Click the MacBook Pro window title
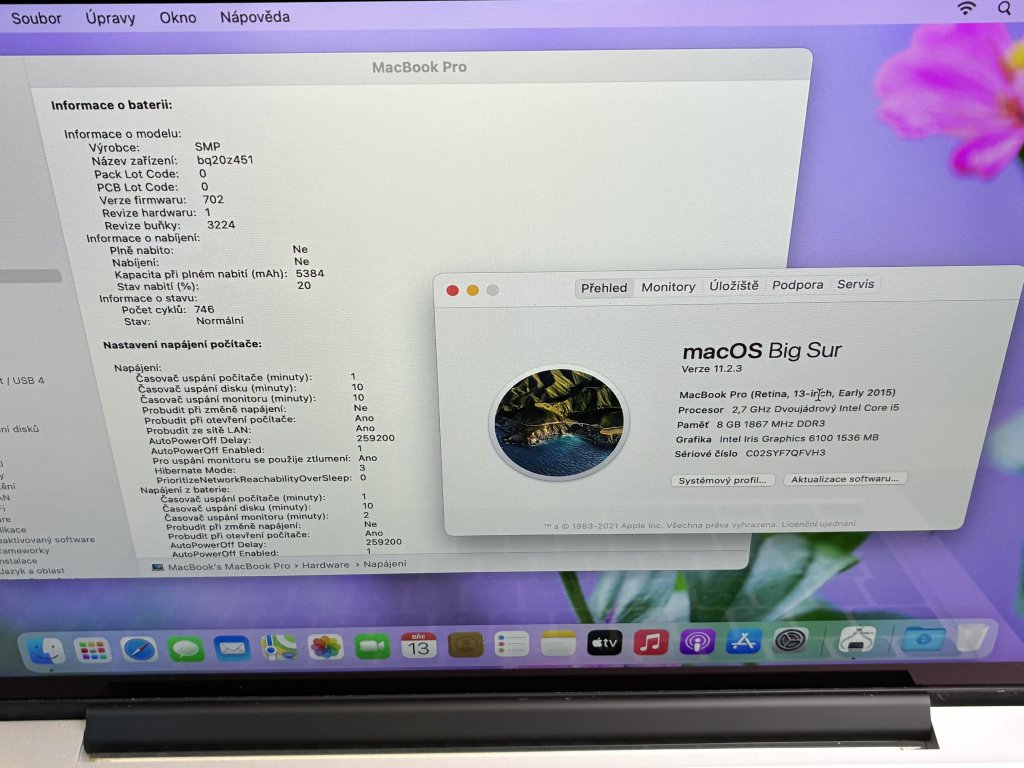 419,67
